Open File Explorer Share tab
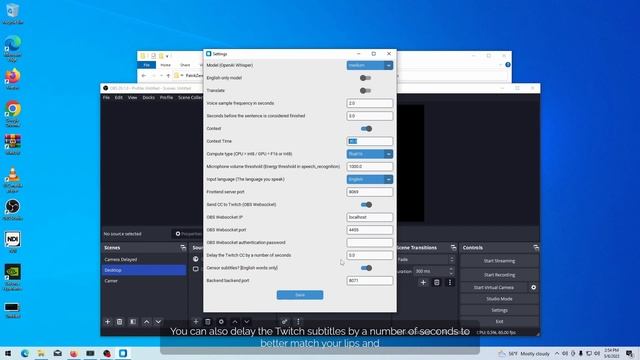 coord(185,65)
